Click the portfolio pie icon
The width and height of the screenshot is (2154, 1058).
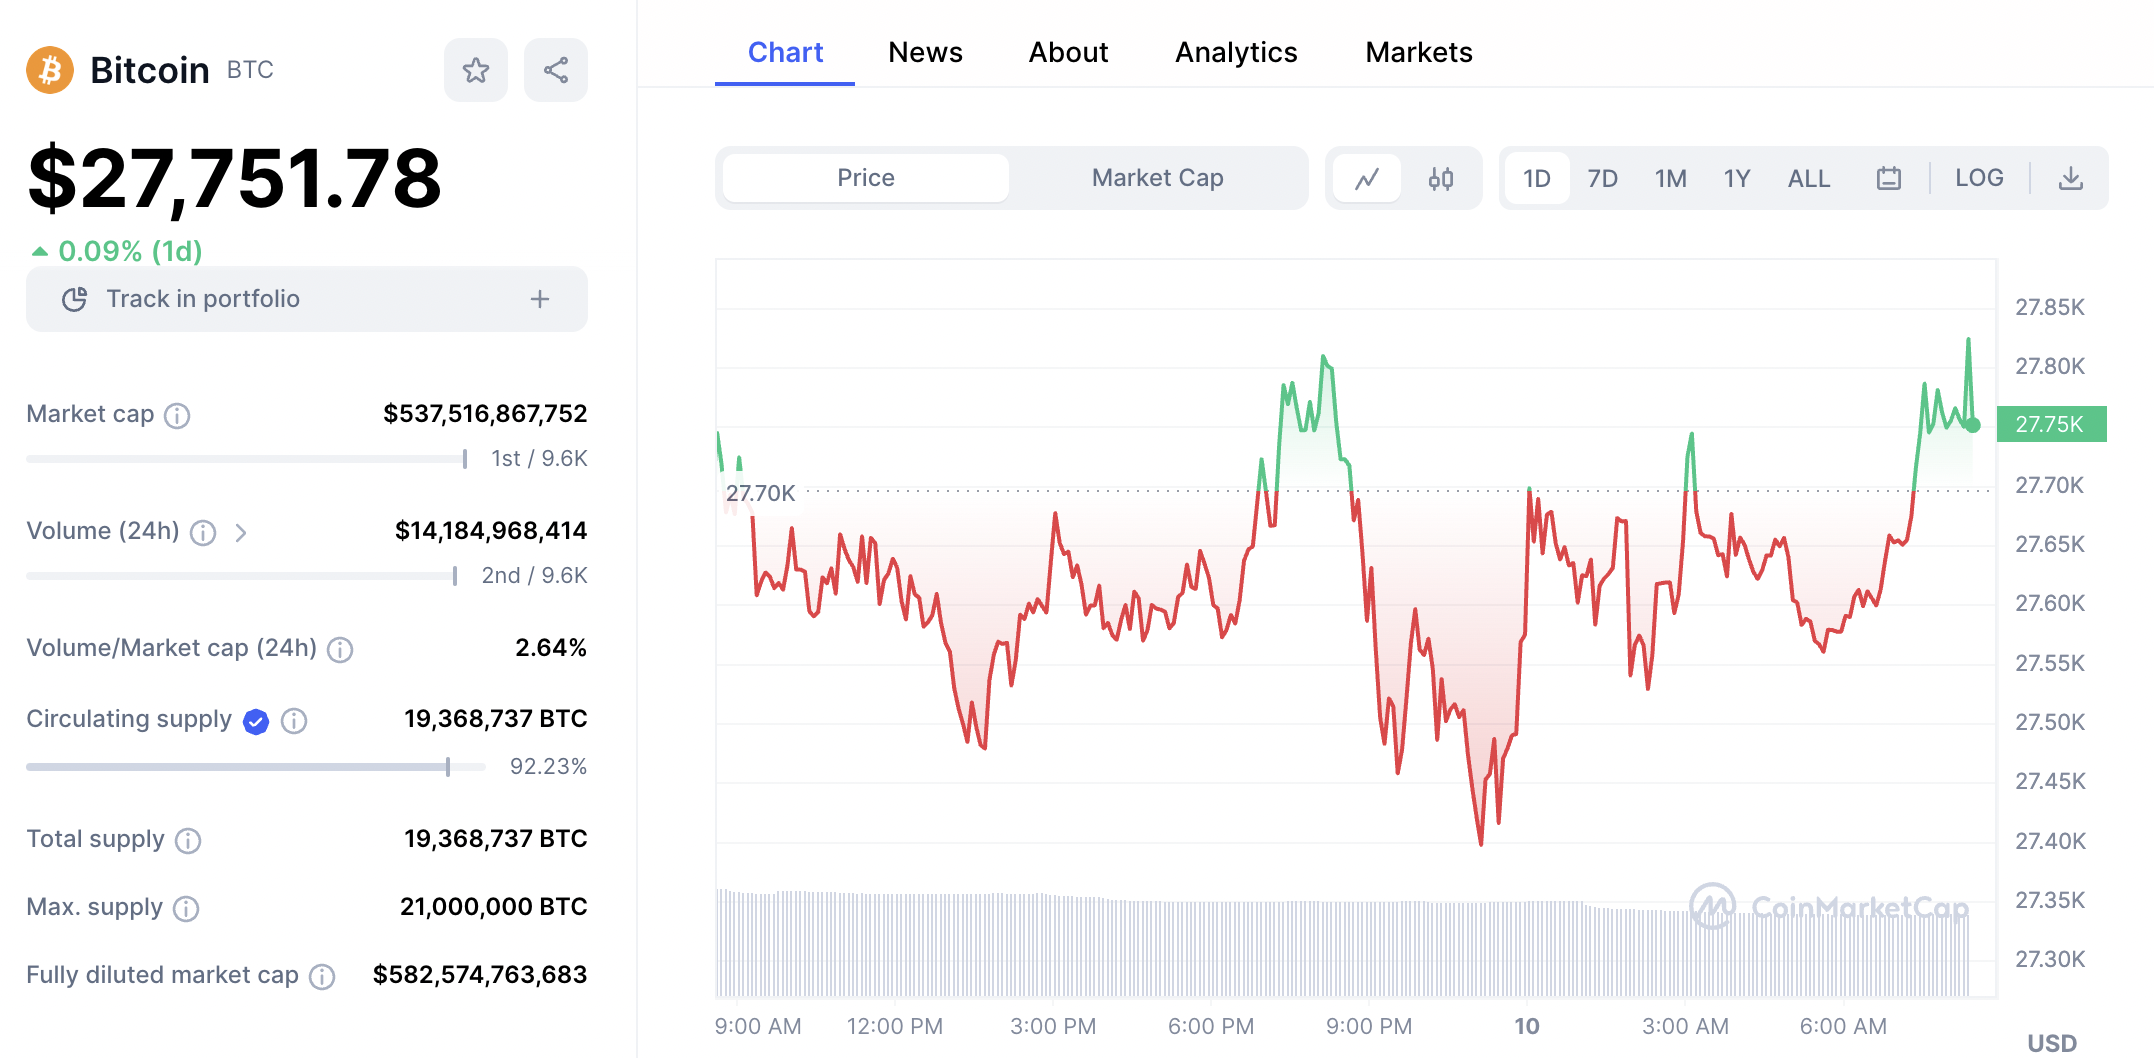point(75,299)
